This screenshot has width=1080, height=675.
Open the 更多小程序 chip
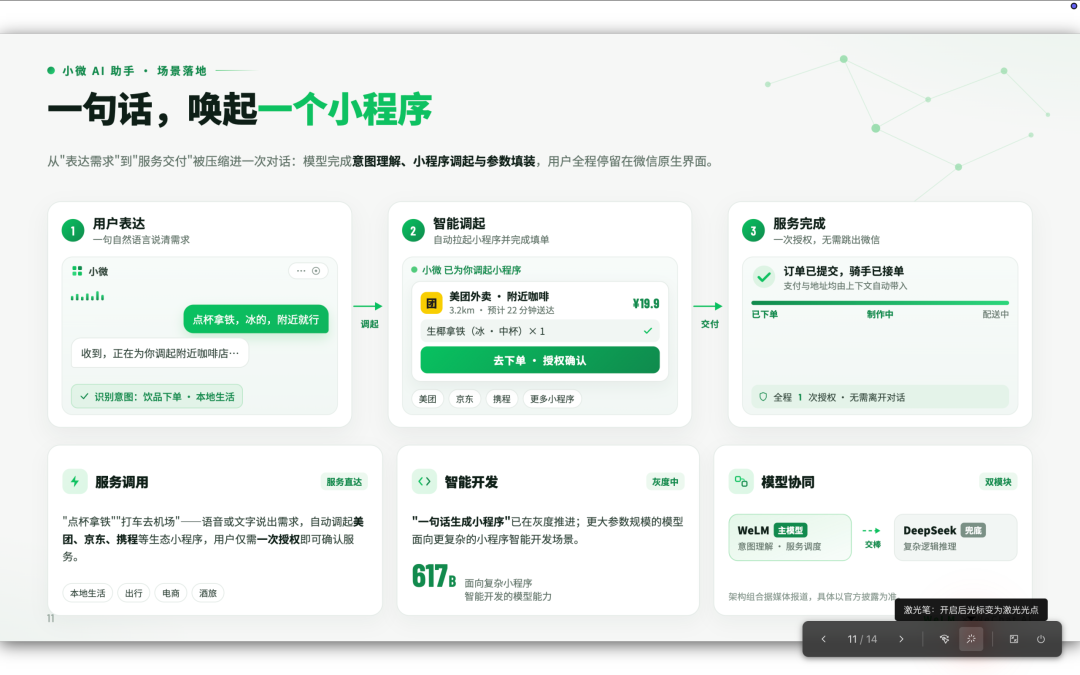click(552, 399)
